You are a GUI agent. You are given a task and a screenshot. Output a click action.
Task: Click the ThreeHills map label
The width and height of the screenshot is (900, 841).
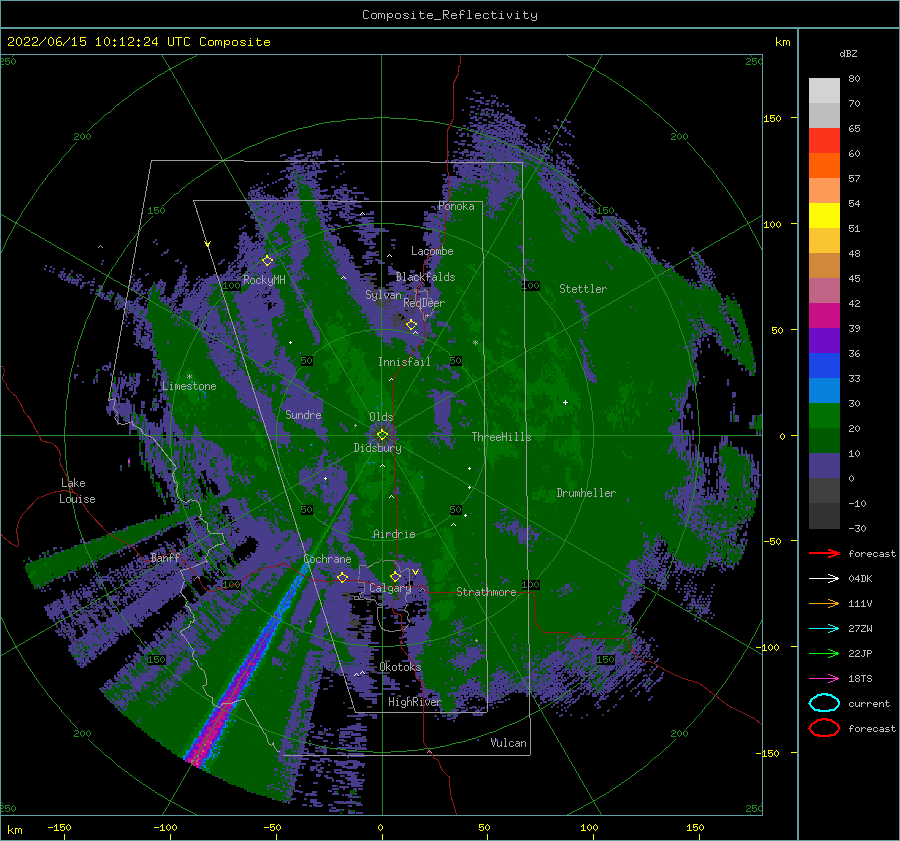[502, 437]
